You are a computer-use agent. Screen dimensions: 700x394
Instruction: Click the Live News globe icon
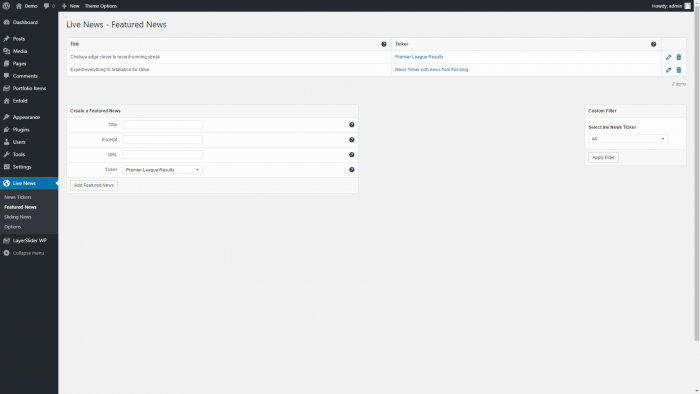point(6,183)
